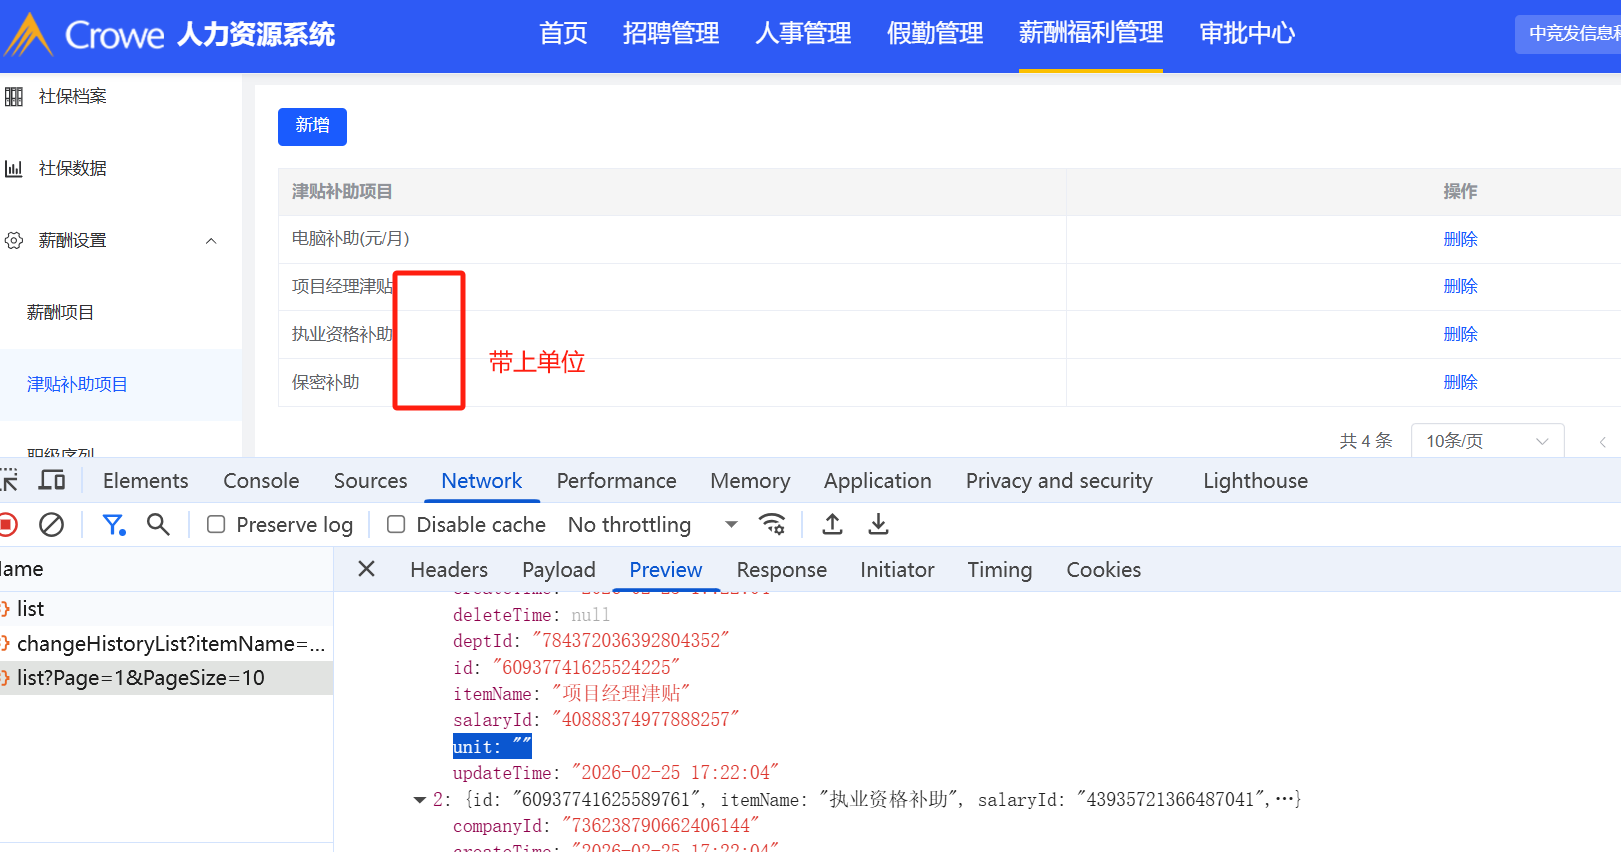Image resolution: width=1621 pixels, height=852 pixels.
Task: Open network conditions wifi icon
Action: (x=772, y=525)
